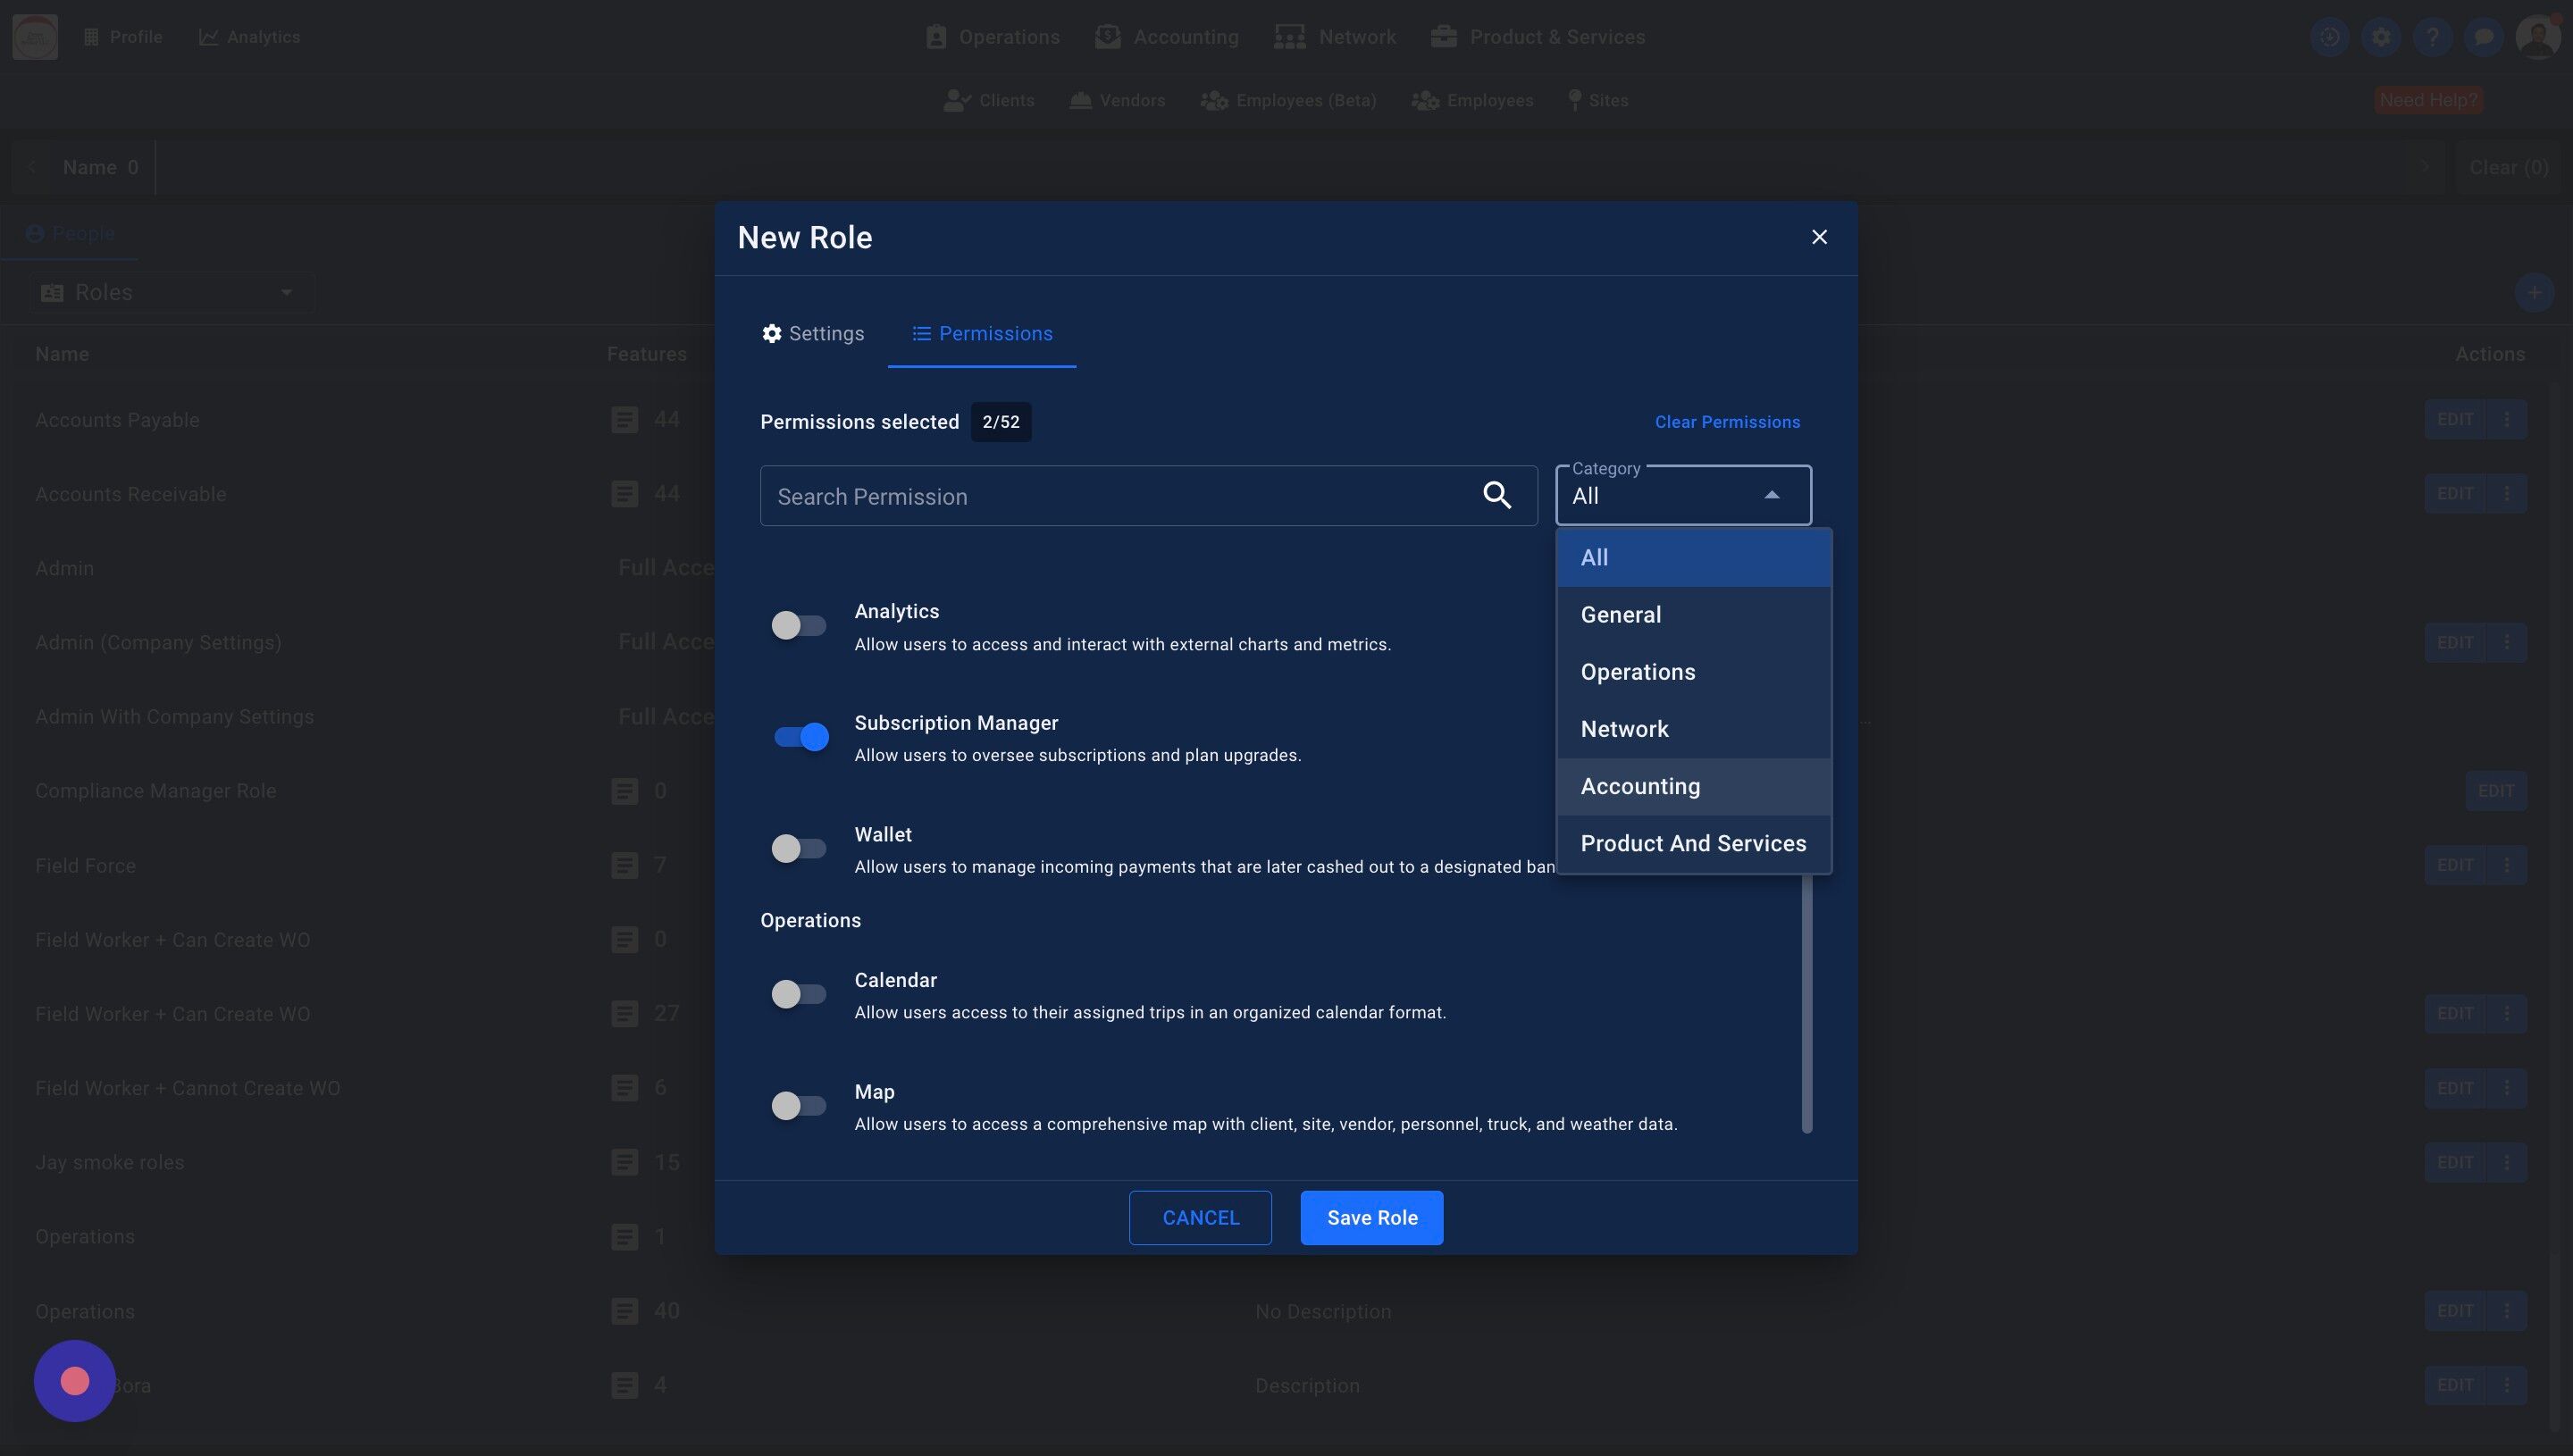Screen dimensions: 2573x1456
Task: Click the Accounts Payable features icon
Action: click(624, 420)
